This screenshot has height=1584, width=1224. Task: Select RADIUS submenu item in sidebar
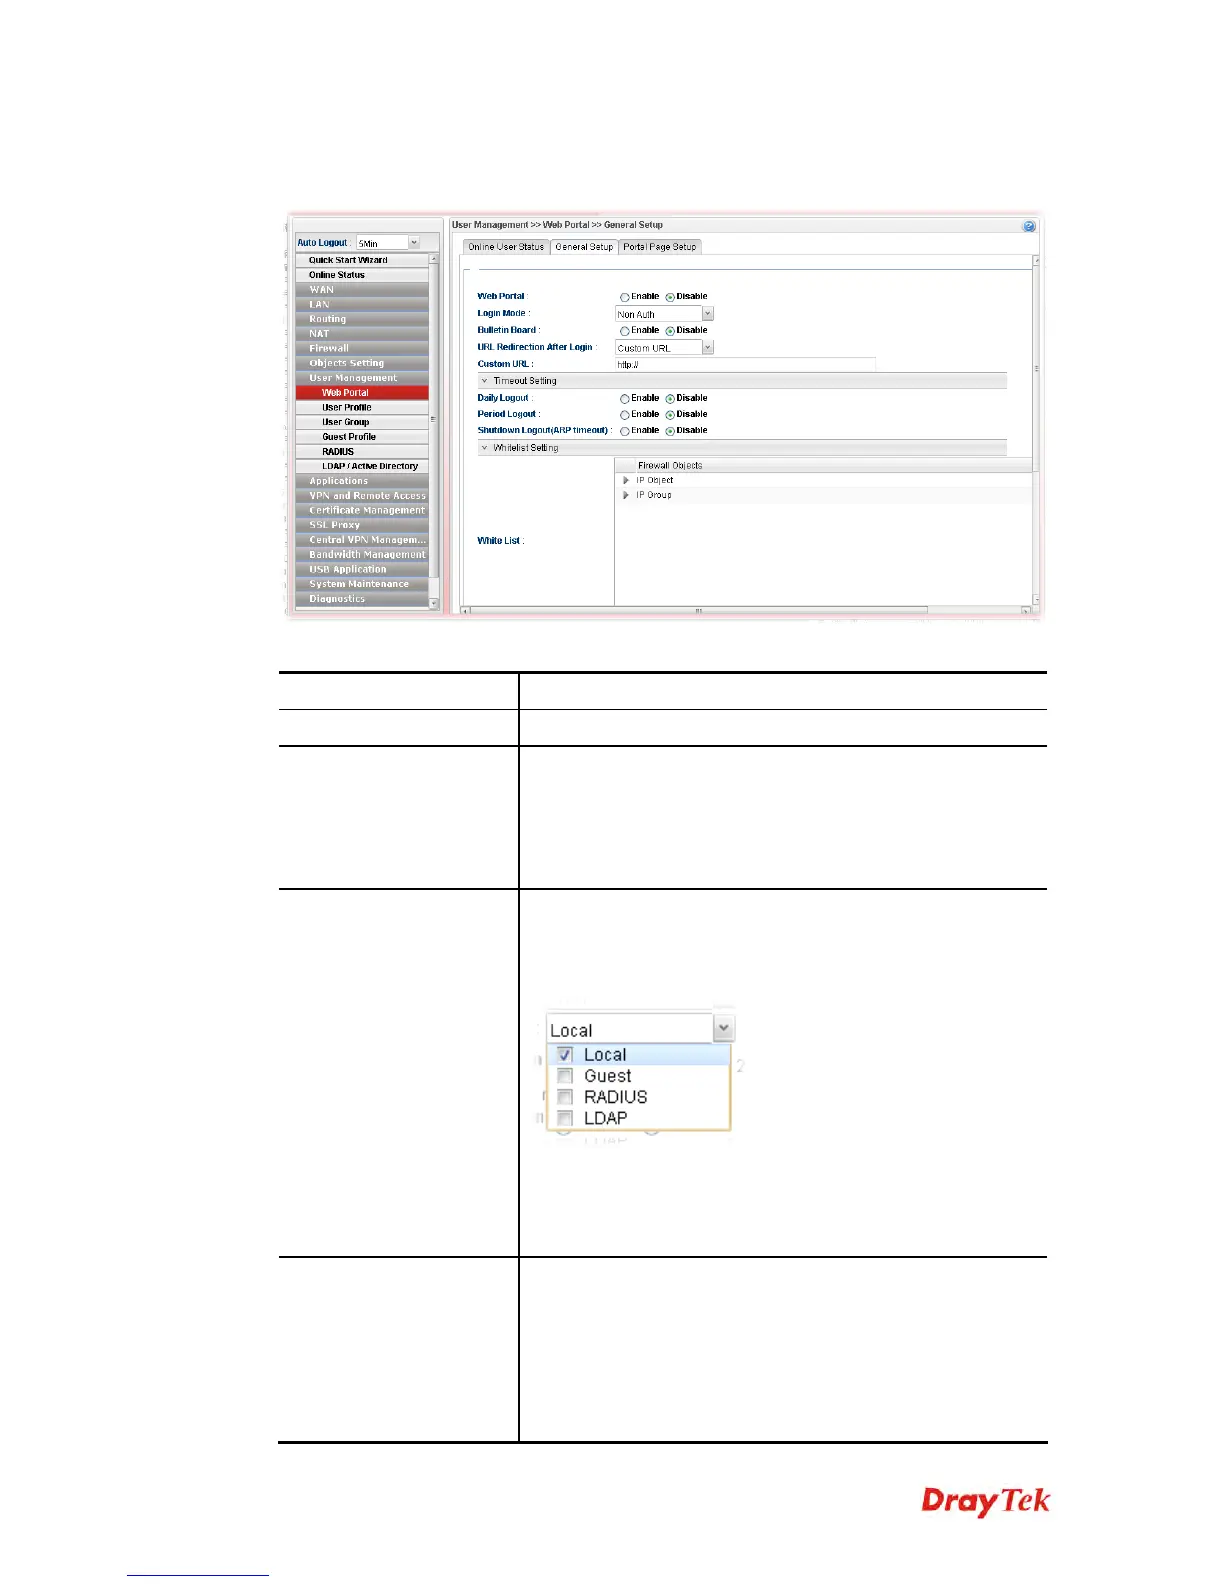tap(362, 451)
